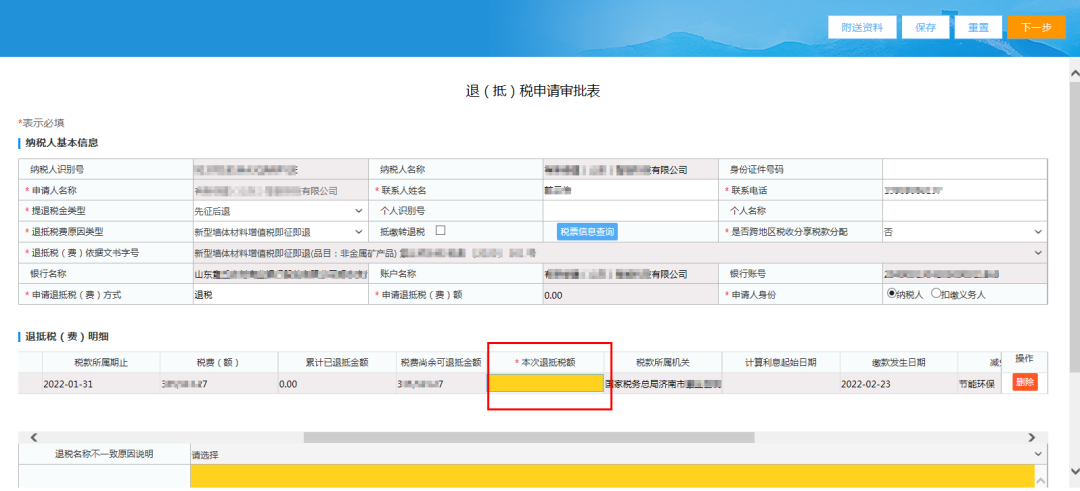Click the 联系人姓名 input field
This screenshot has height=491, width=1080.
click(x=630, y=190)
